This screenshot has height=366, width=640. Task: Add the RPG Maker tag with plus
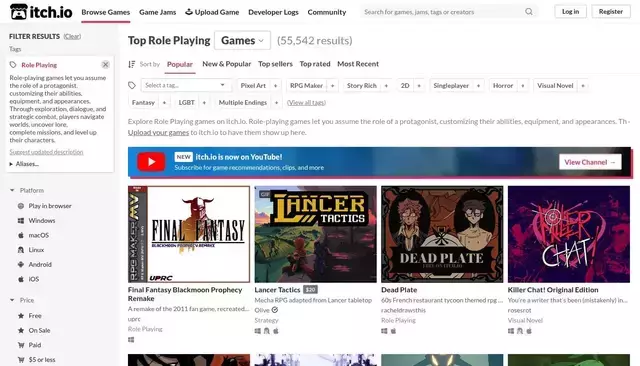[333, 85]
